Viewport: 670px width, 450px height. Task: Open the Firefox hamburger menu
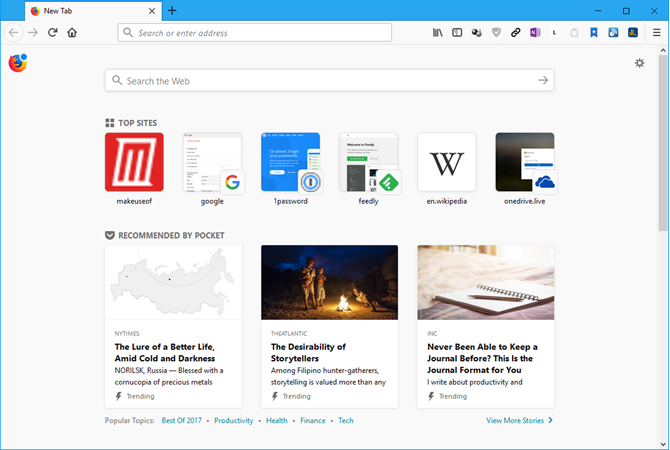[x=655, y=33]
